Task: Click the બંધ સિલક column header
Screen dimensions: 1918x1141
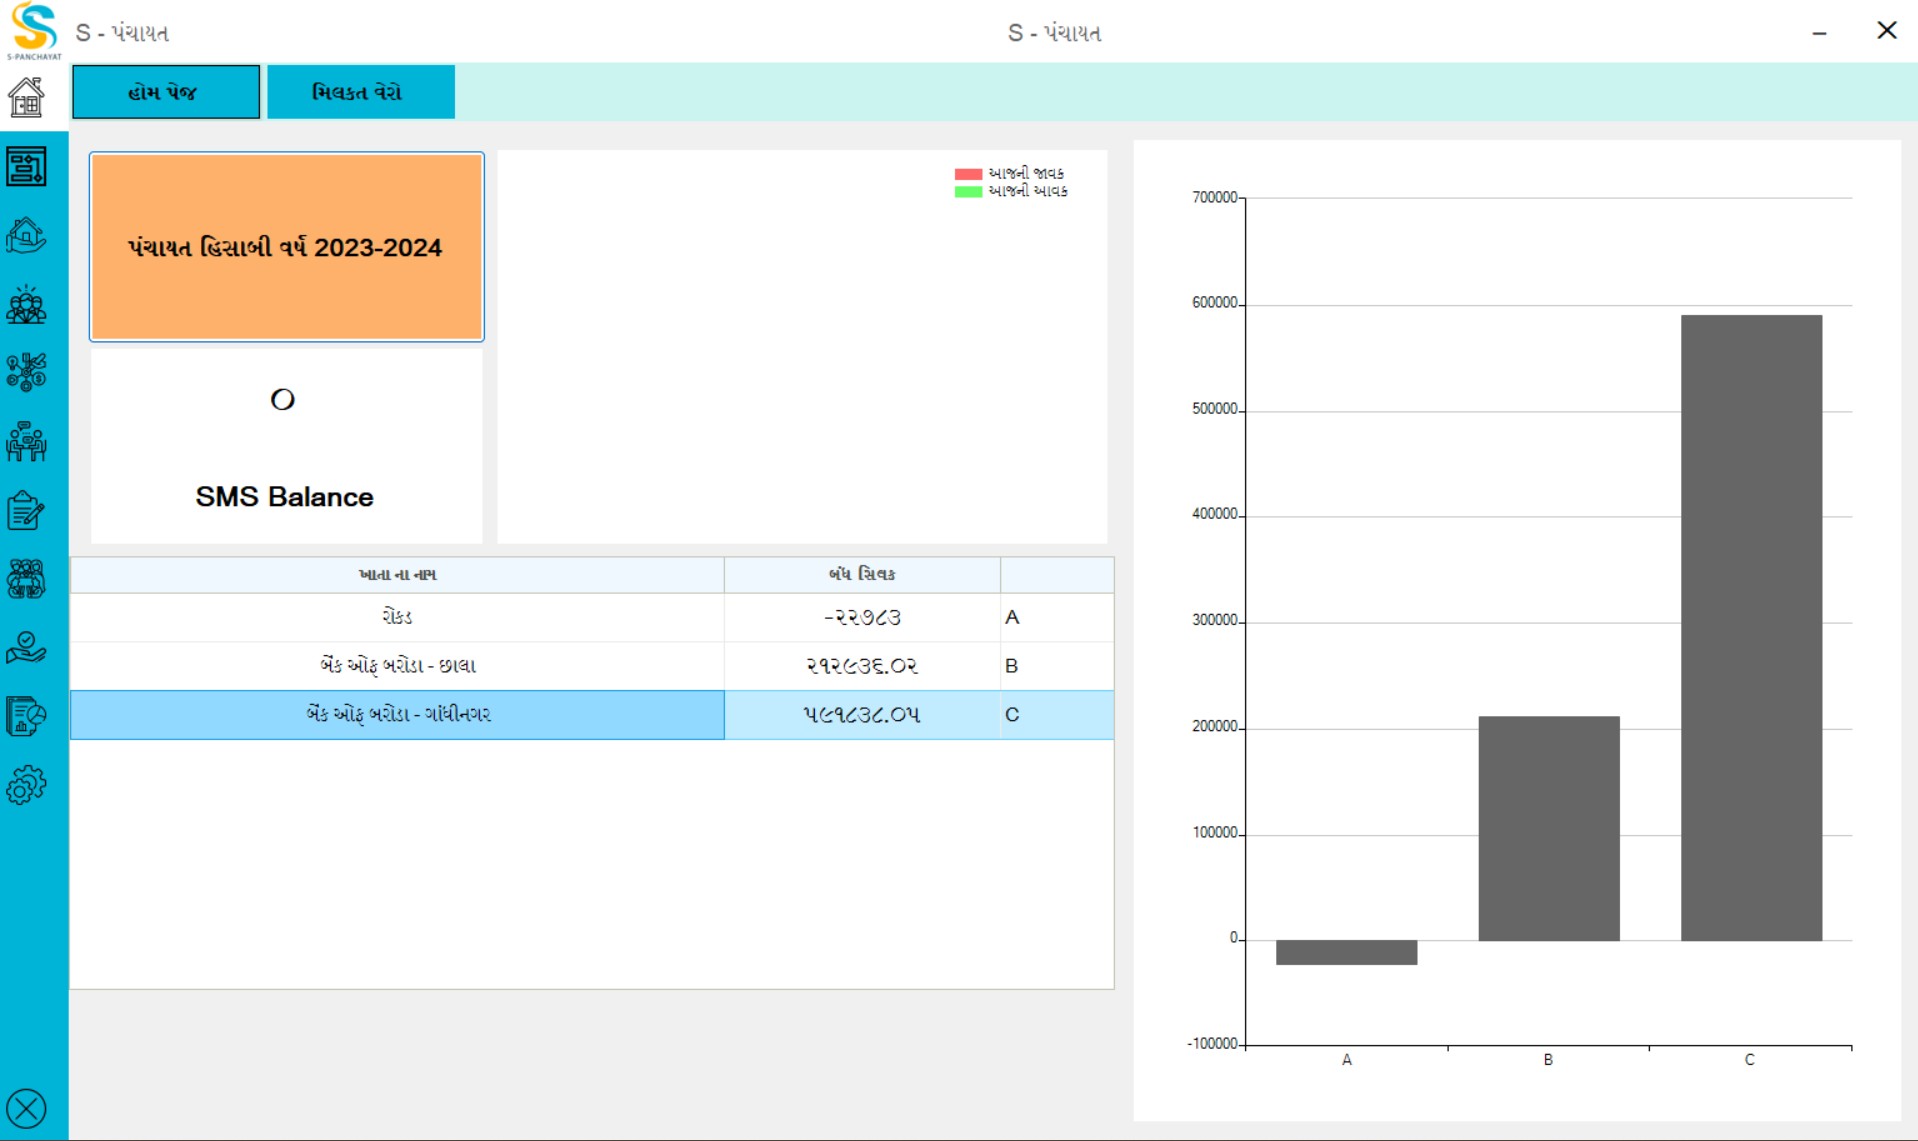Action: tap(861, 575)
